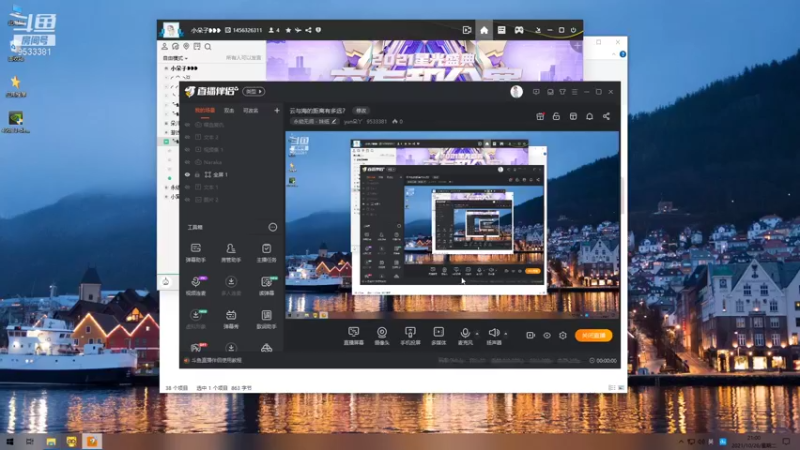
Task: Click 修改 next to stream title
Action: pyautogui.click(x=361, y=110)
